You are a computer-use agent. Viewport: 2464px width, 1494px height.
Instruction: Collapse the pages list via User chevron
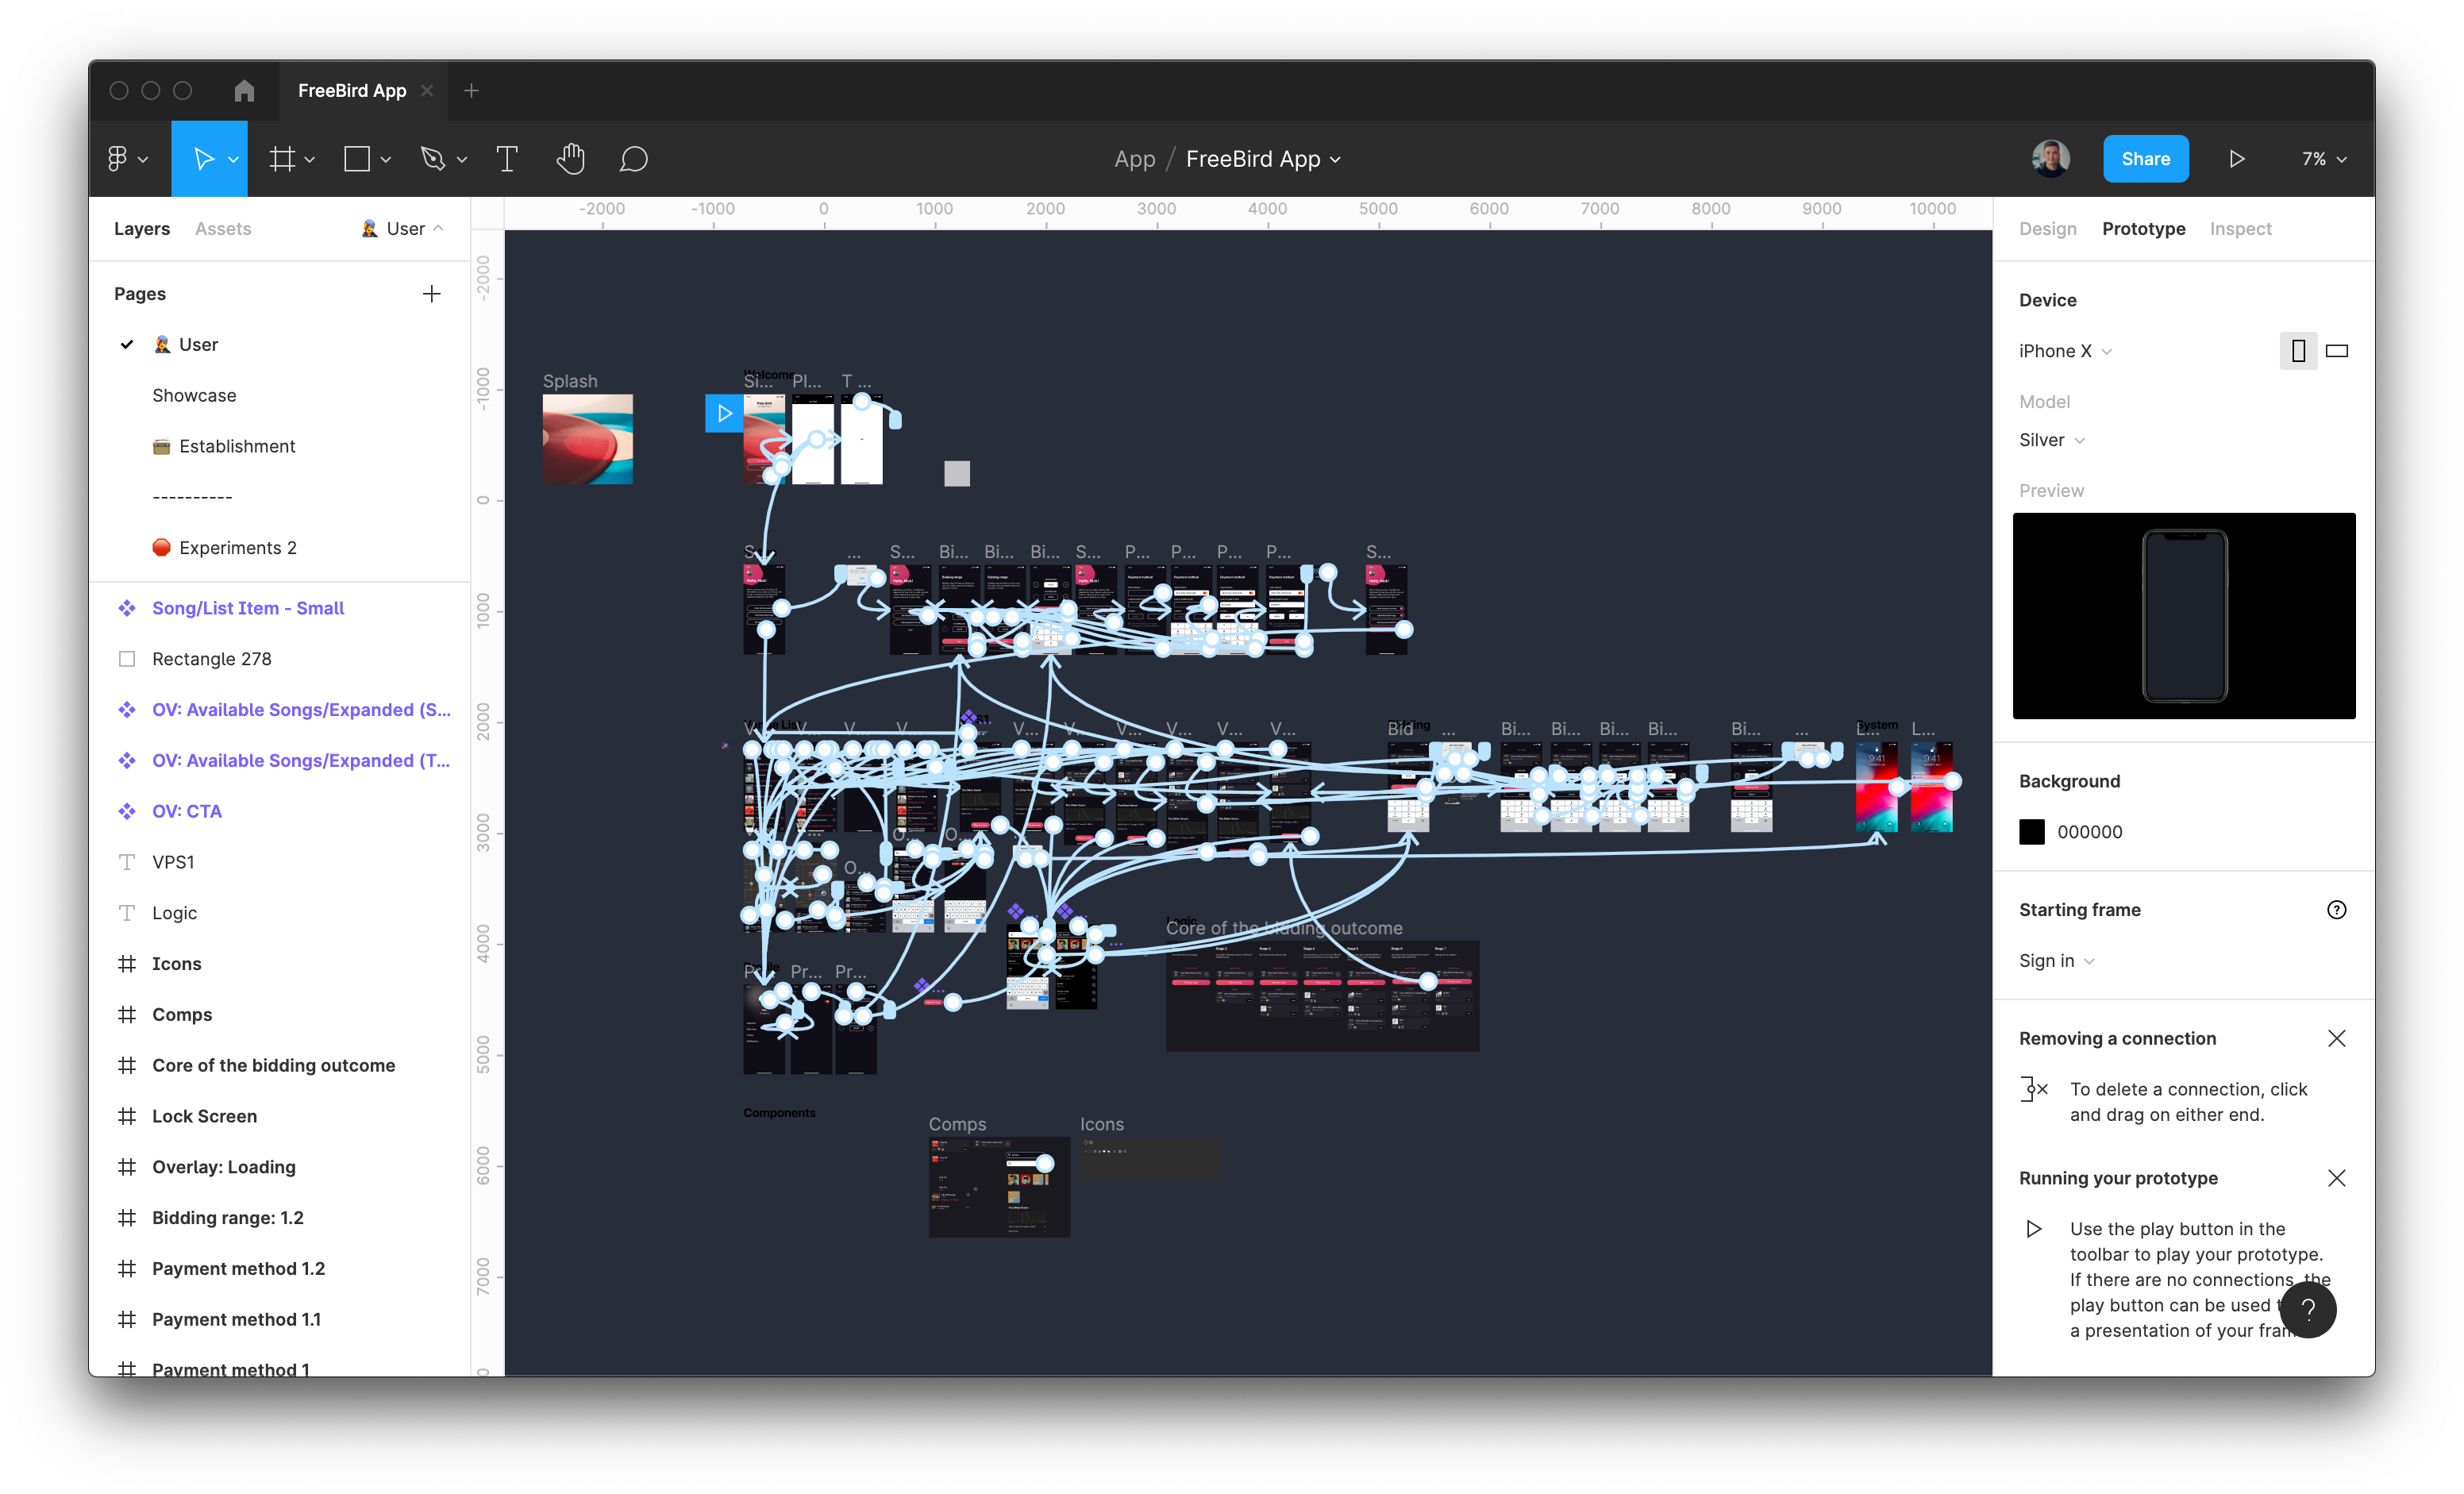[438, 228]
